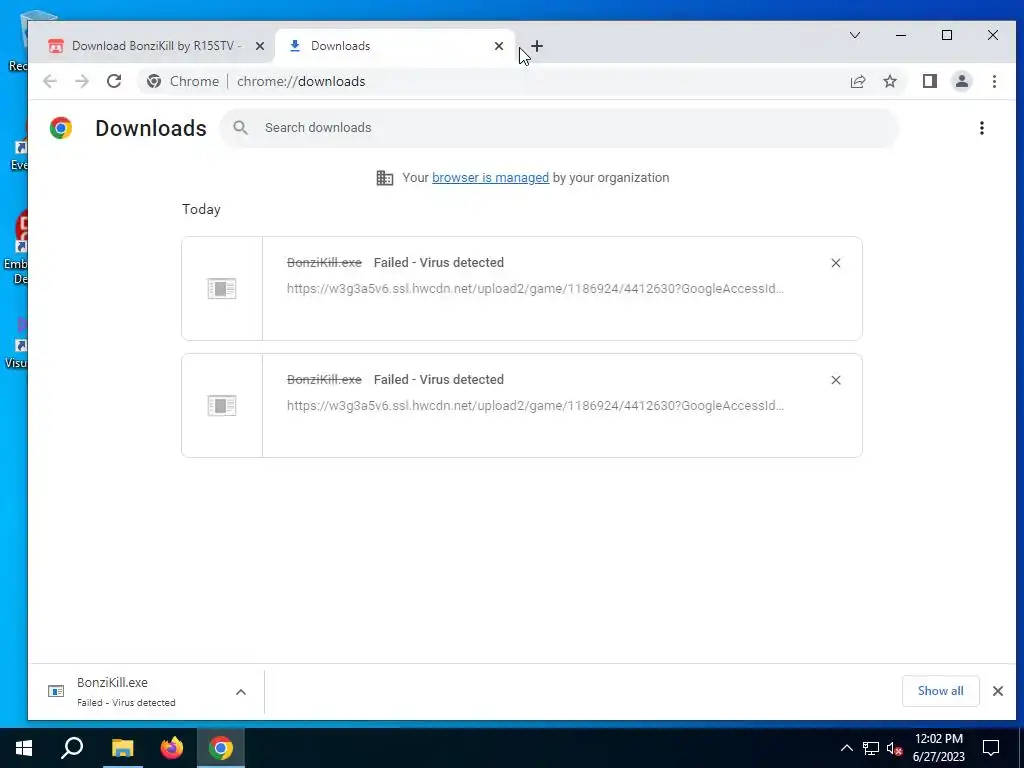This screenshot has width=1024, height=768.
Task: Toggle the side panel icon
Action: pos(930,81)
